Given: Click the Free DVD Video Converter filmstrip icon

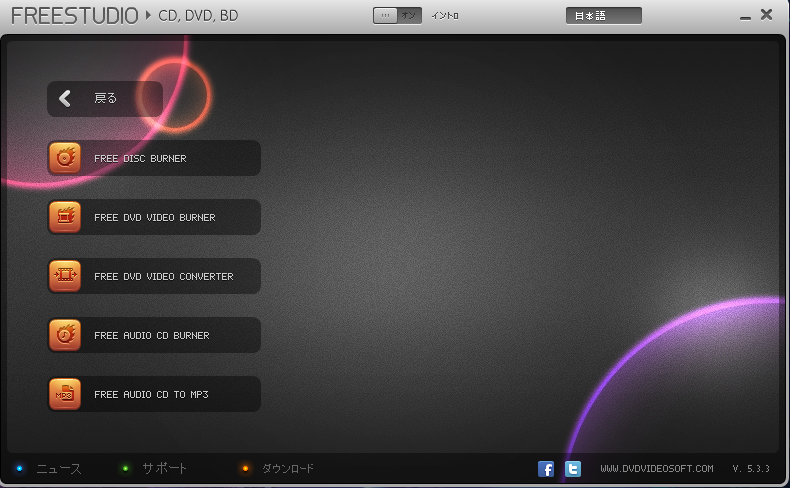Looking at the screenshot, I should 65,276.
